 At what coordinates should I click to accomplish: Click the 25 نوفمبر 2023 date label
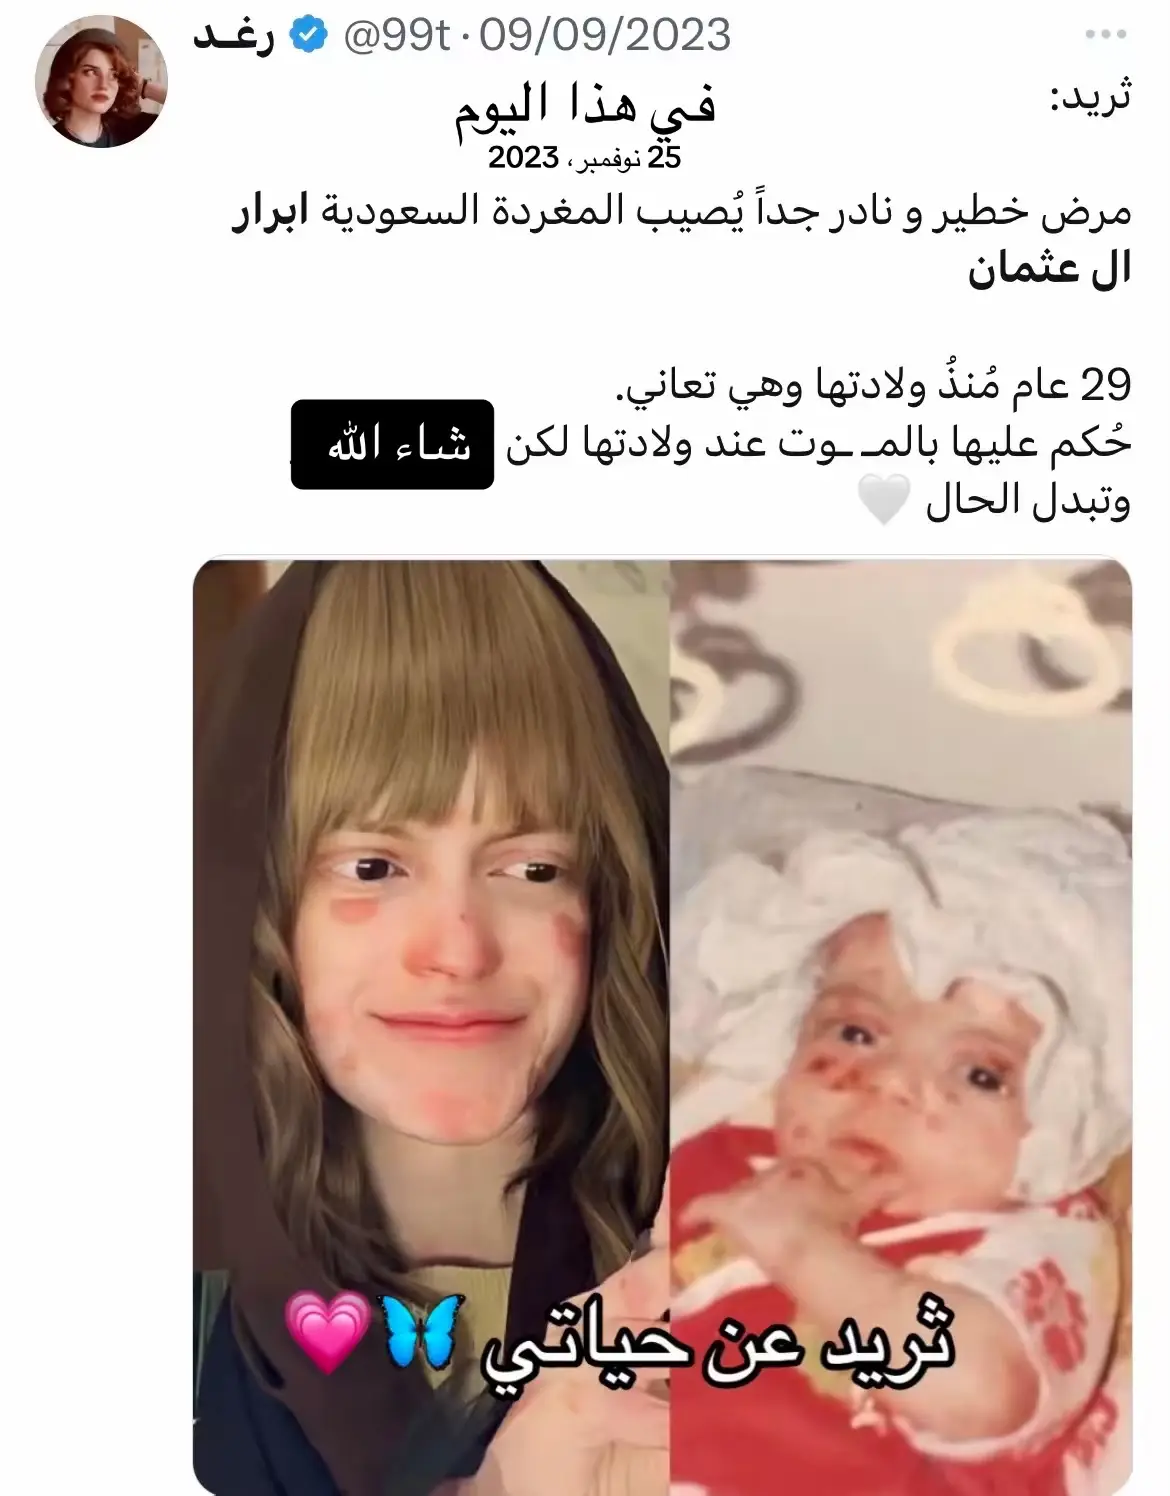click(584, 157)
